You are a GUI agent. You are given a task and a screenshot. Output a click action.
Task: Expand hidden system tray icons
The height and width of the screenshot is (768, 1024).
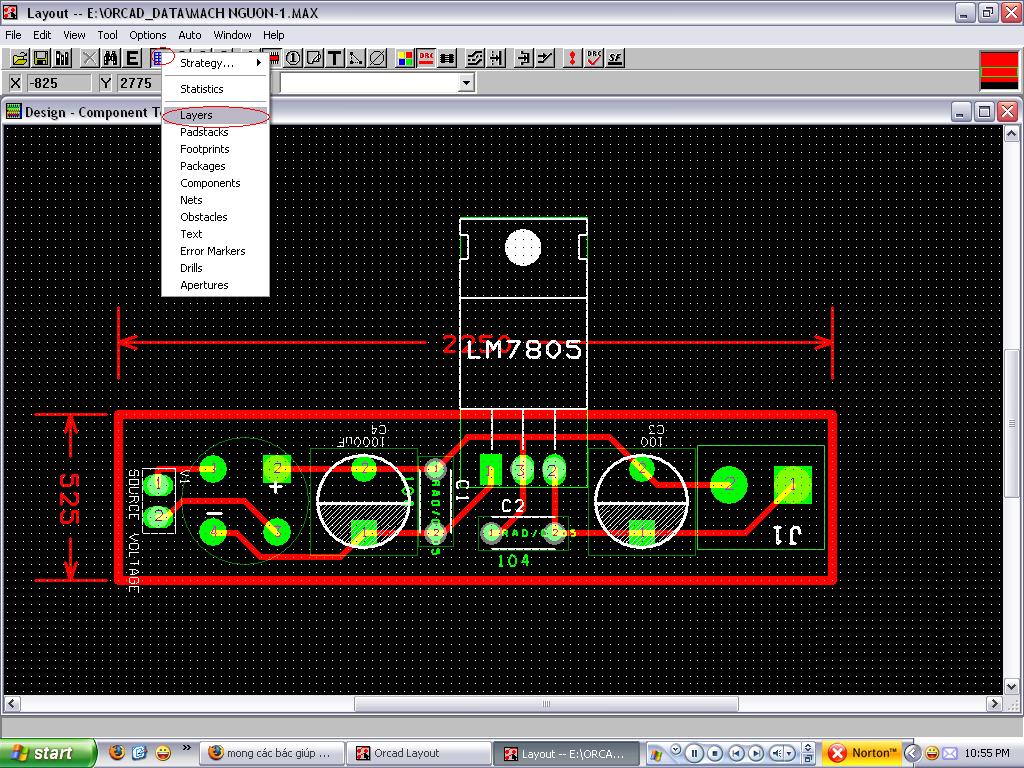click(x=912, y=753)
